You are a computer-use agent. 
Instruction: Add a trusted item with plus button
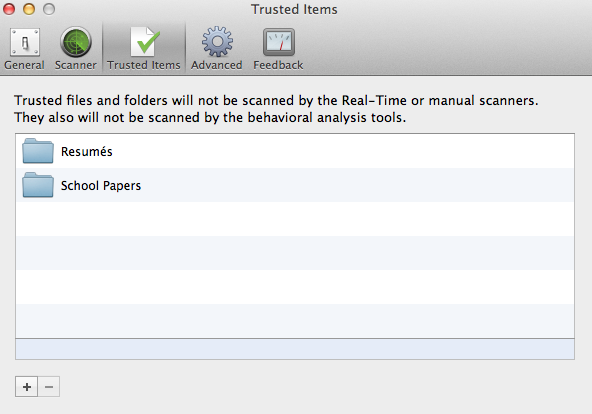click(x=26, y=387)
